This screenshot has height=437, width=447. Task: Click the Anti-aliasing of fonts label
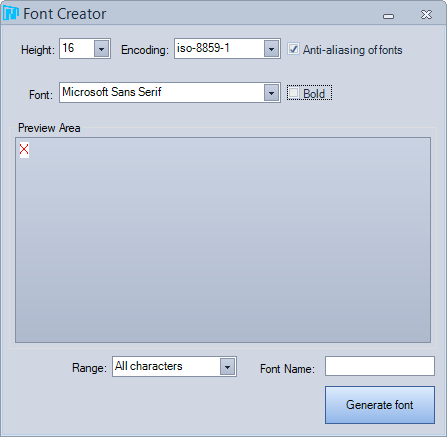click(352, 50)
